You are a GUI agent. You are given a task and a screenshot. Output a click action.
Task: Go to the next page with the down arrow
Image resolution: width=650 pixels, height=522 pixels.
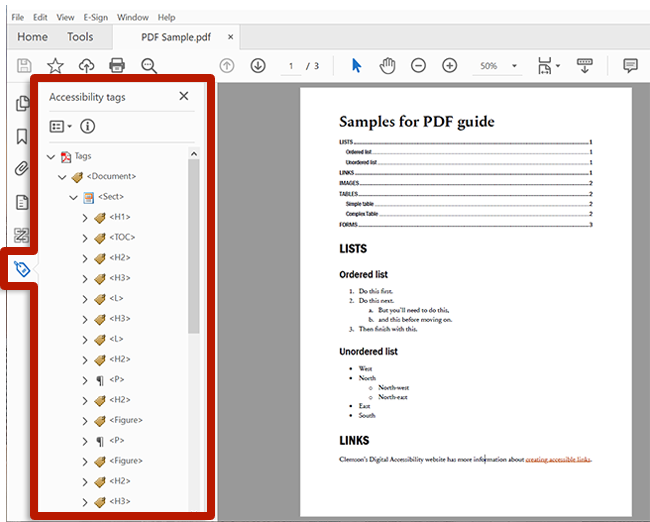click(258, 66)
